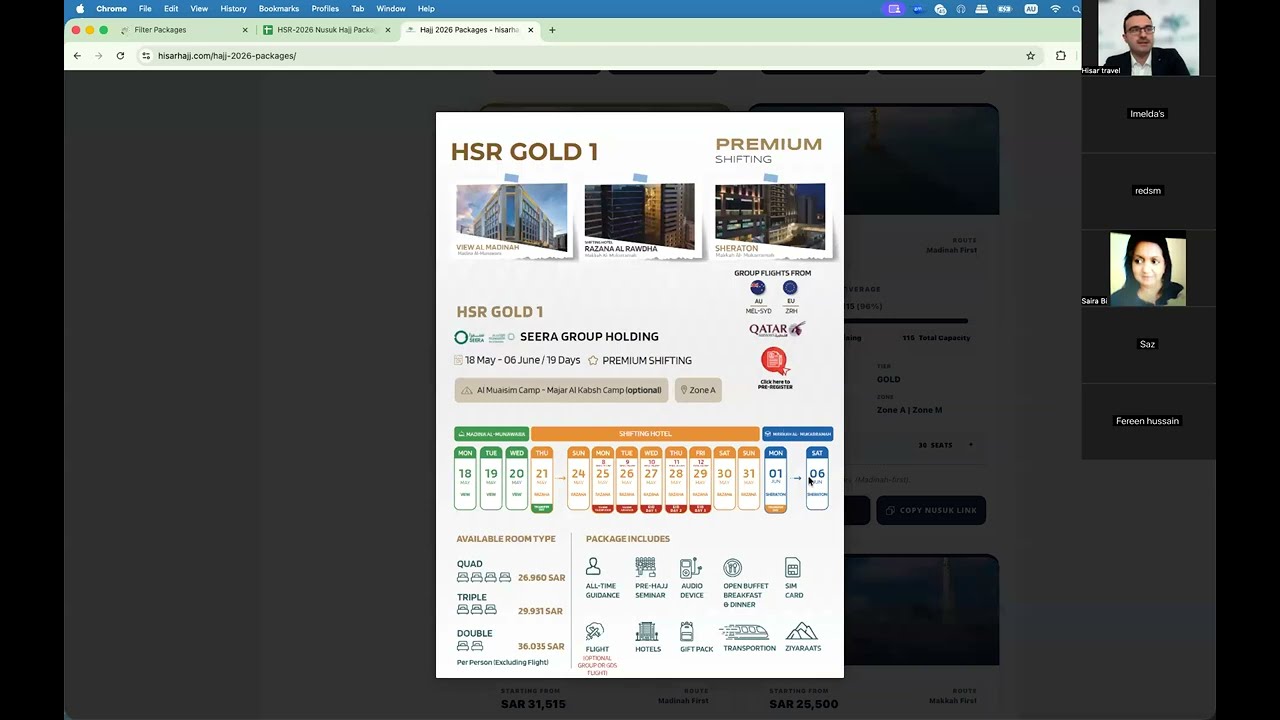Open the File menu
This screenshot has height=720, width=1280.
[145, 9]
